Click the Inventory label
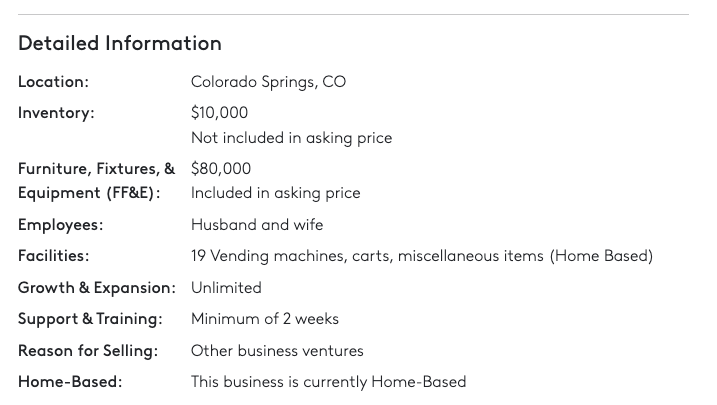717x405 pixels. tap(56, 113)
